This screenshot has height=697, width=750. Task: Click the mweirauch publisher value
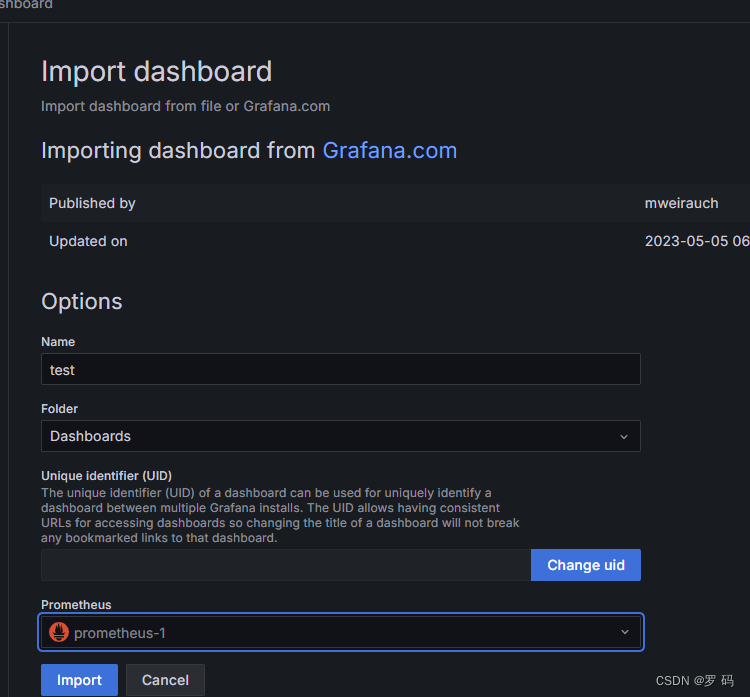681,203
